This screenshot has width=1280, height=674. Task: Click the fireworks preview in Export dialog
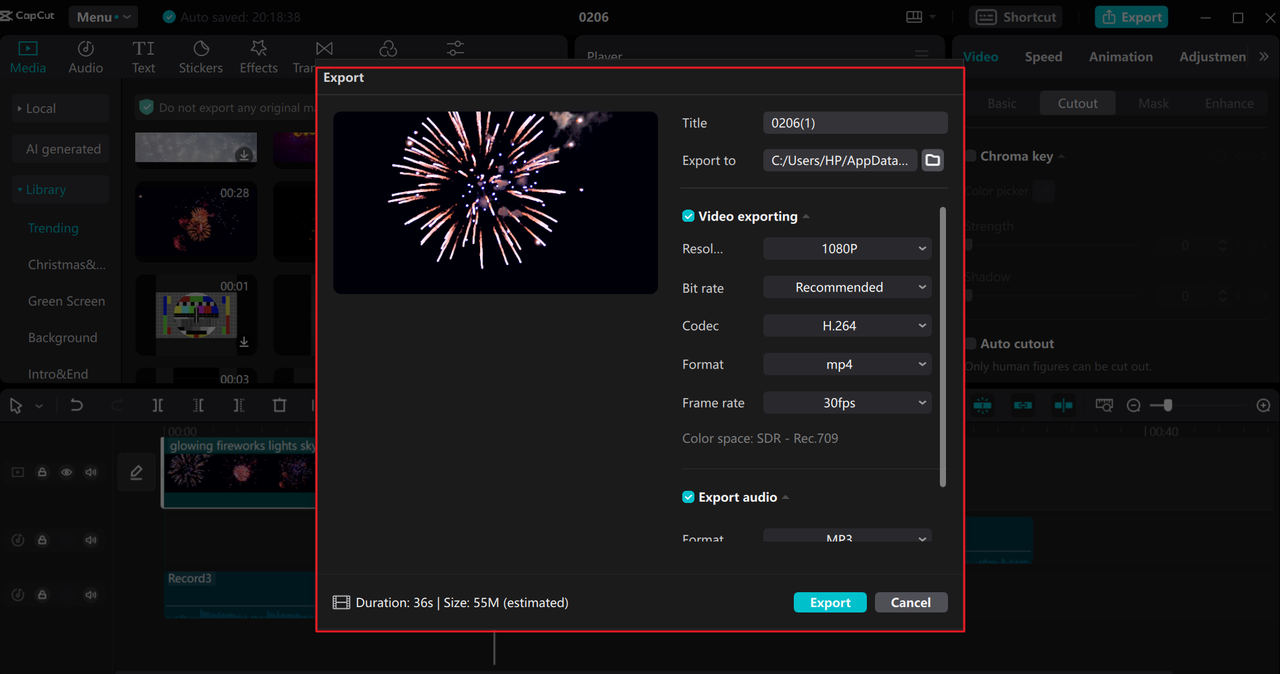pyautogui.click(x=495, y=202)
